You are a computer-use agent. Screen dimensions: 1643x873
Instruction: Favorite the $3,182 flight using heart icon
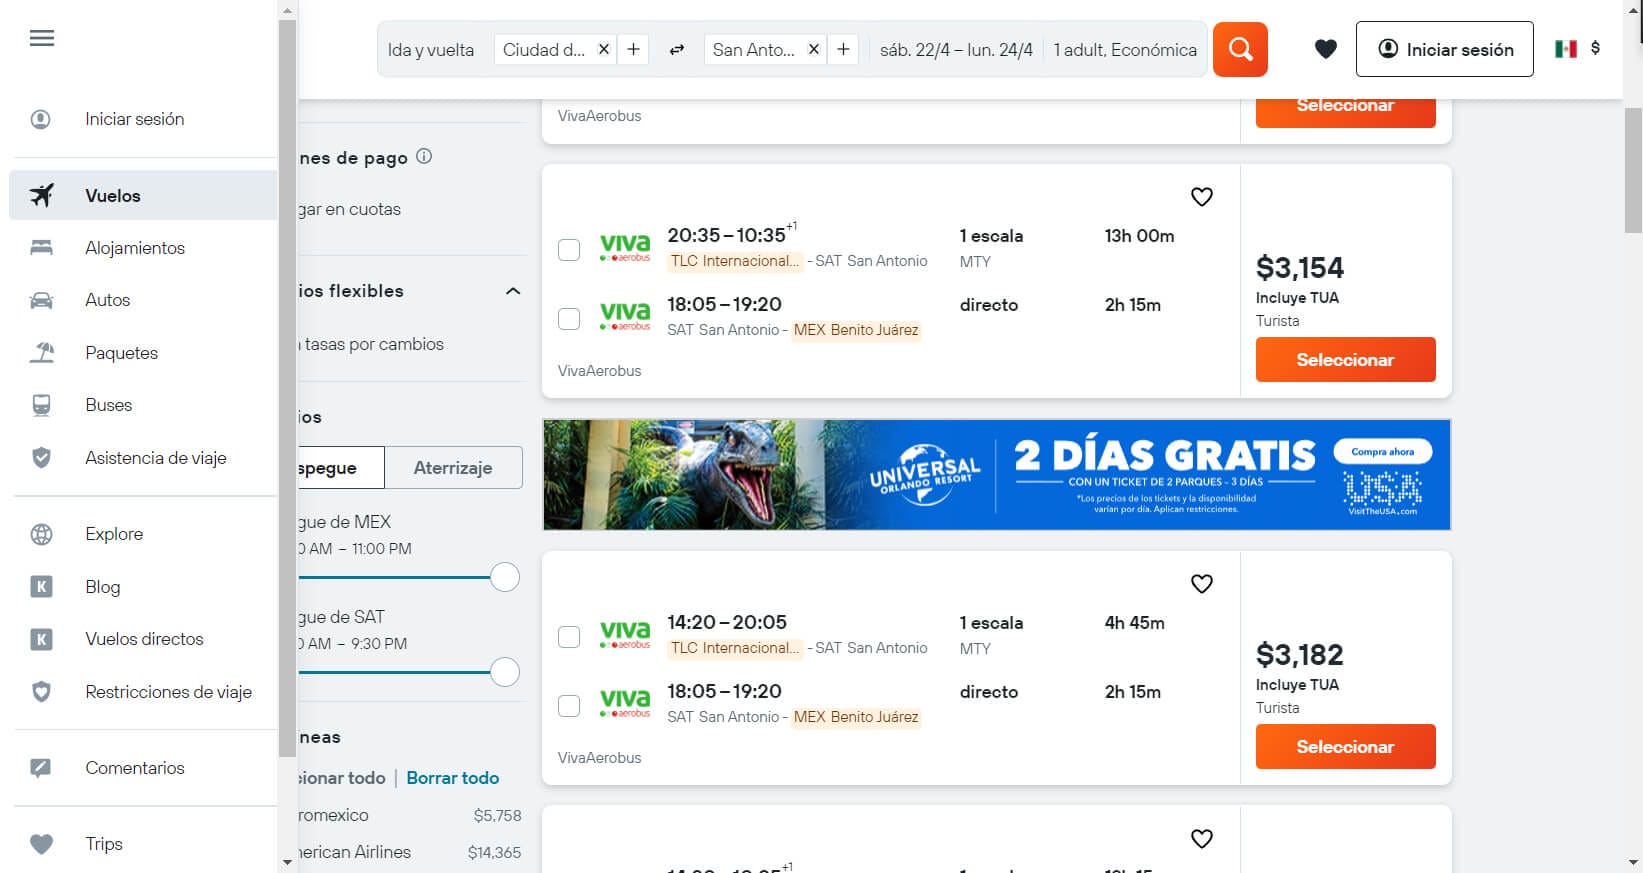tap(1201, 584)
